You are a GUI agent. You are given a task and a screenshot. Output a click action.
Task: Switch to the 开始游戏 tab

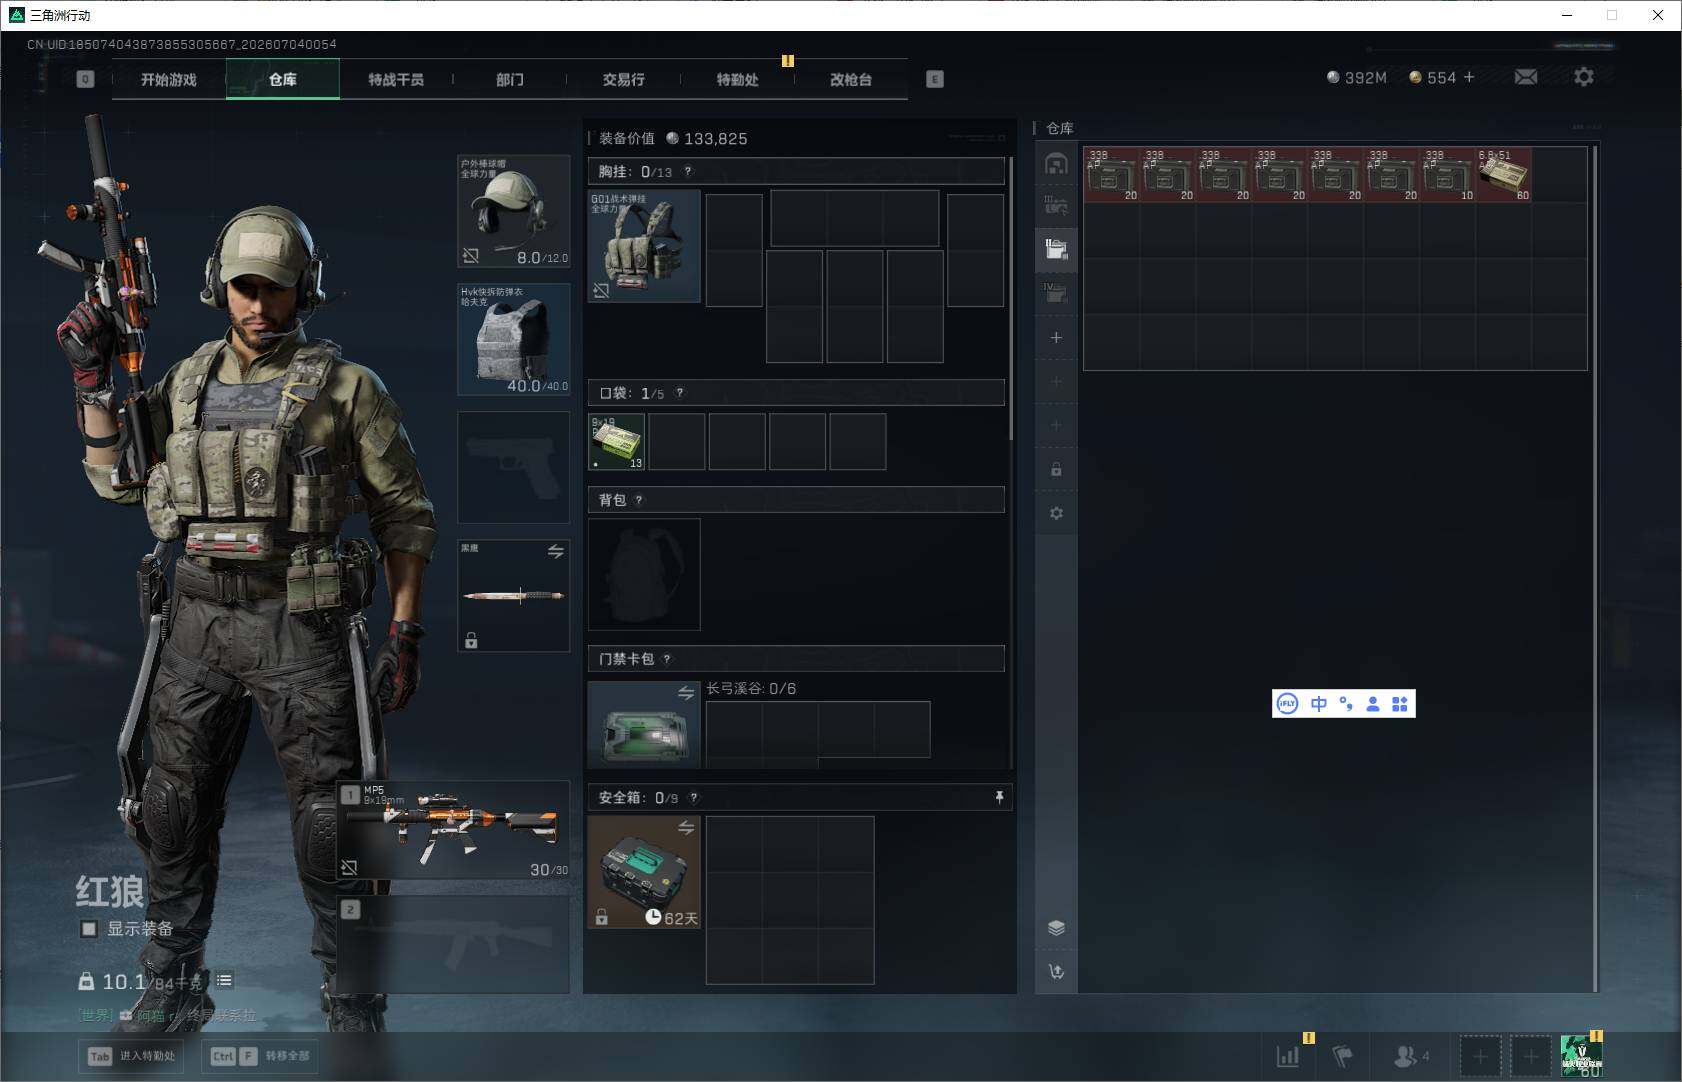(169, 79)
